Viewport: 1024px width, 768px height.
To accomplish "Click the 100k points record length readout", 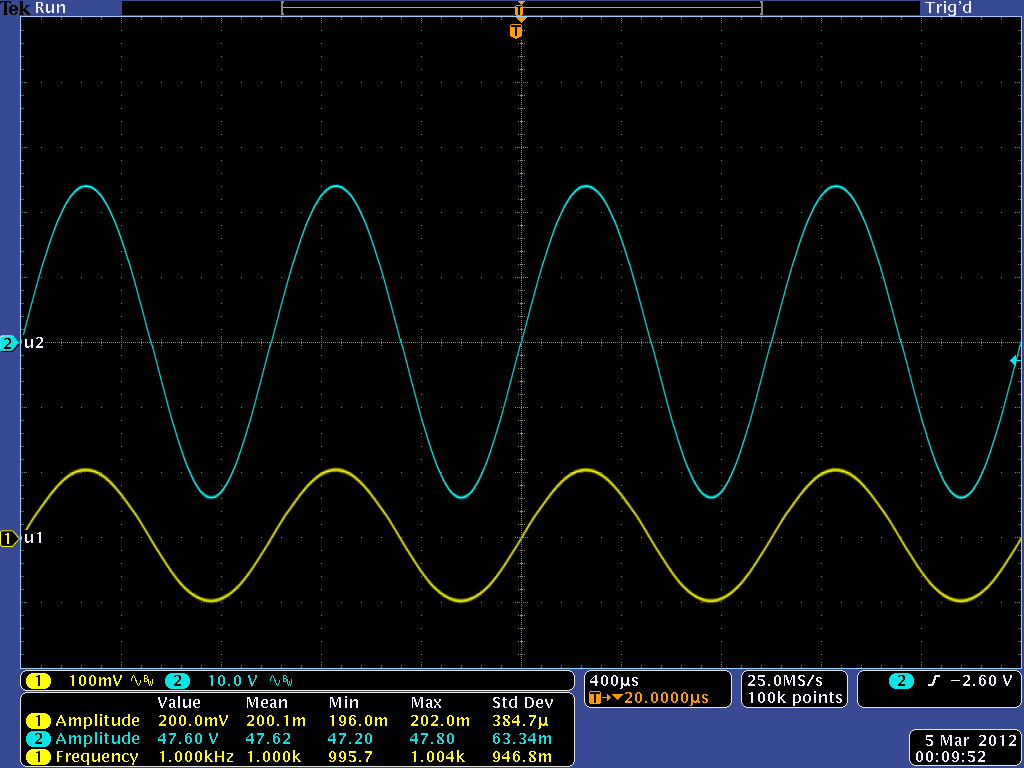I will coord(795,698).
